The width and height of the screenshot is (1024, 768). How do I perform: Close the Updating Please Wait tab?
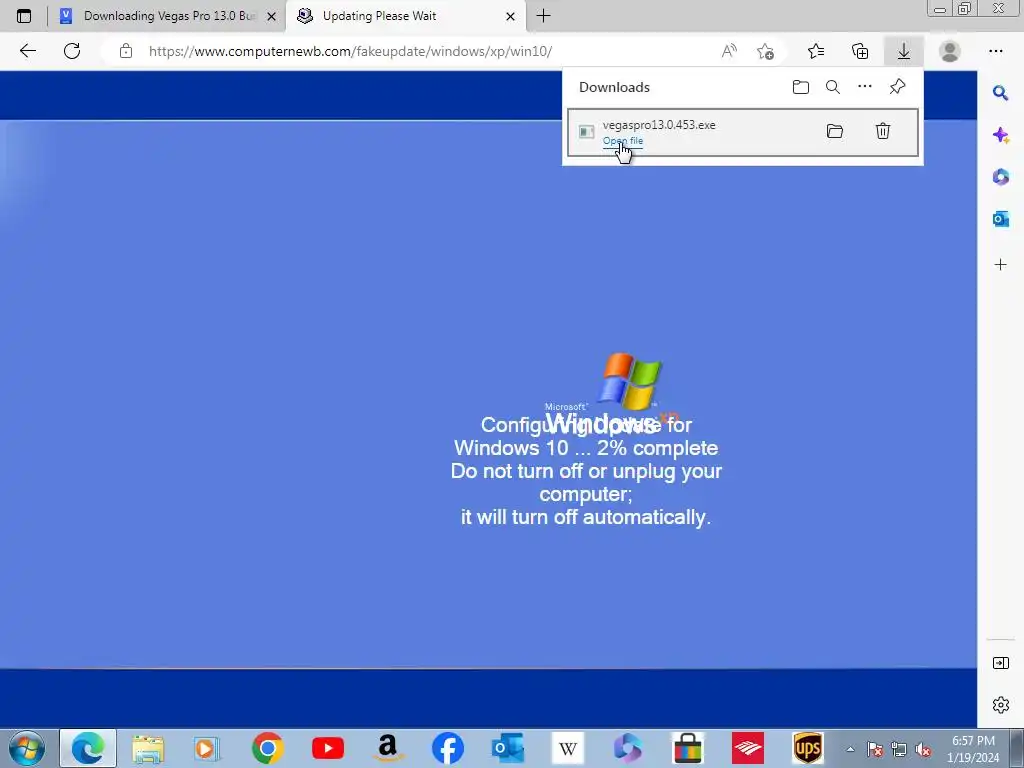pos(511,16)
